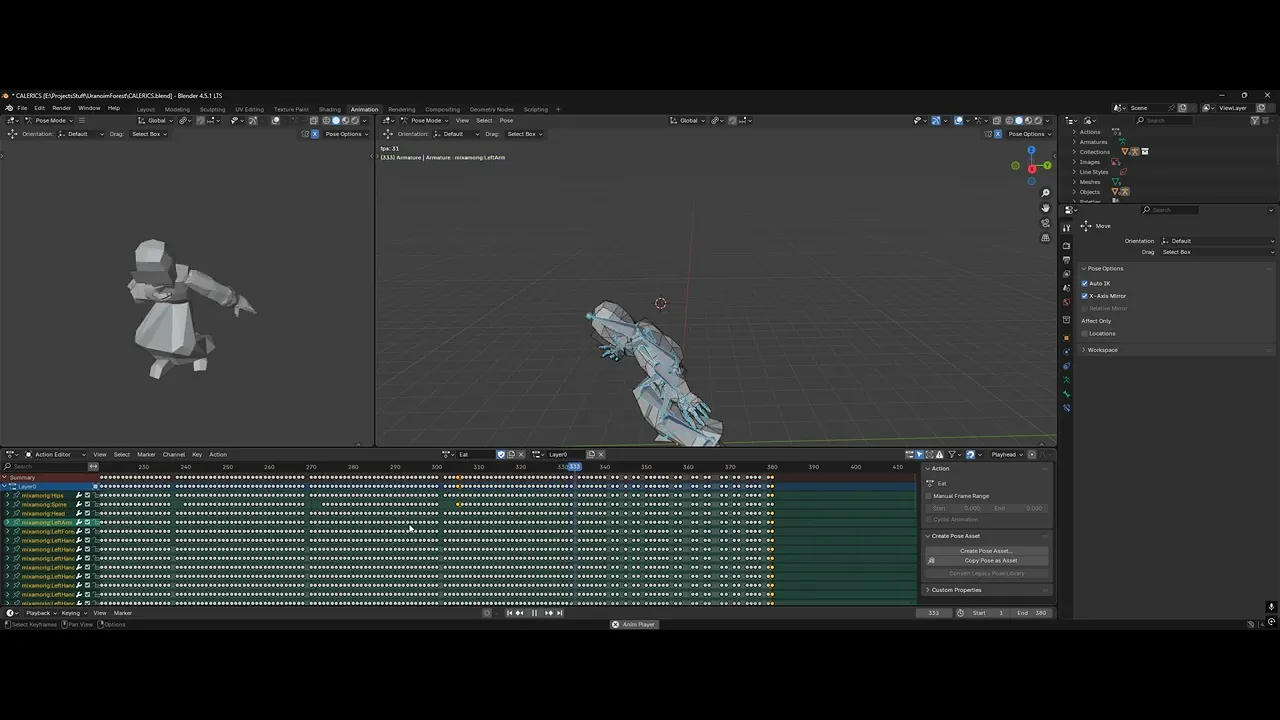Image resolution: width=1280 pixels, height=720 pixels.
Task: Toggle the X mirror button in right viewport
Action: (x=998, y=134)
